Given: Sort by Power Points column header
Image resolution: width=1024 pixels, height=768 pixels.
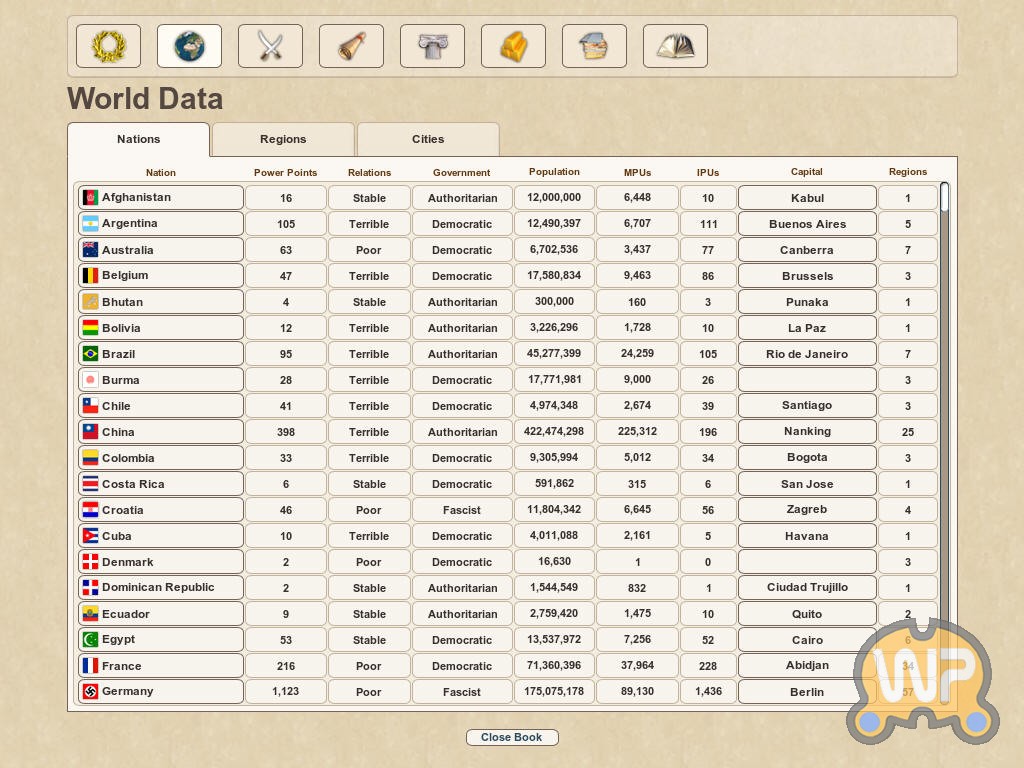Looking at the screenshot, I should pos(285,173).
